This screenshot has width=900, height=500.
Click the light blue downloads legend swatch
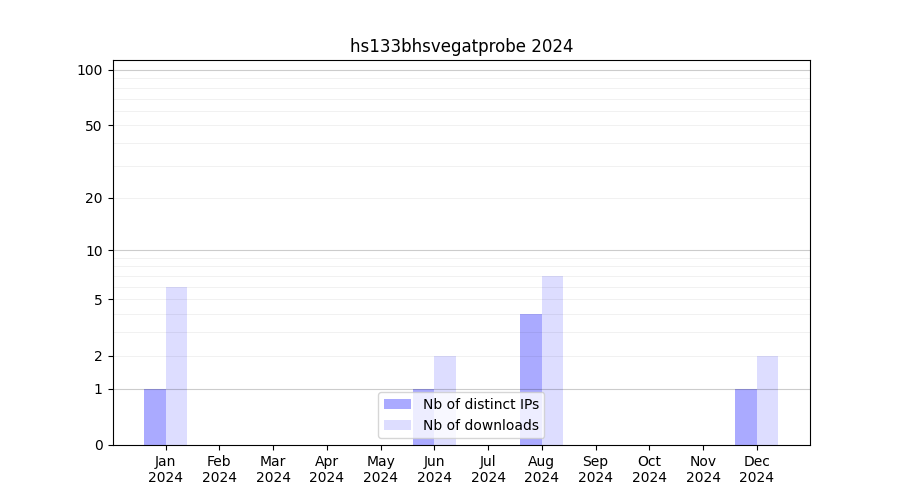point(397,425)
